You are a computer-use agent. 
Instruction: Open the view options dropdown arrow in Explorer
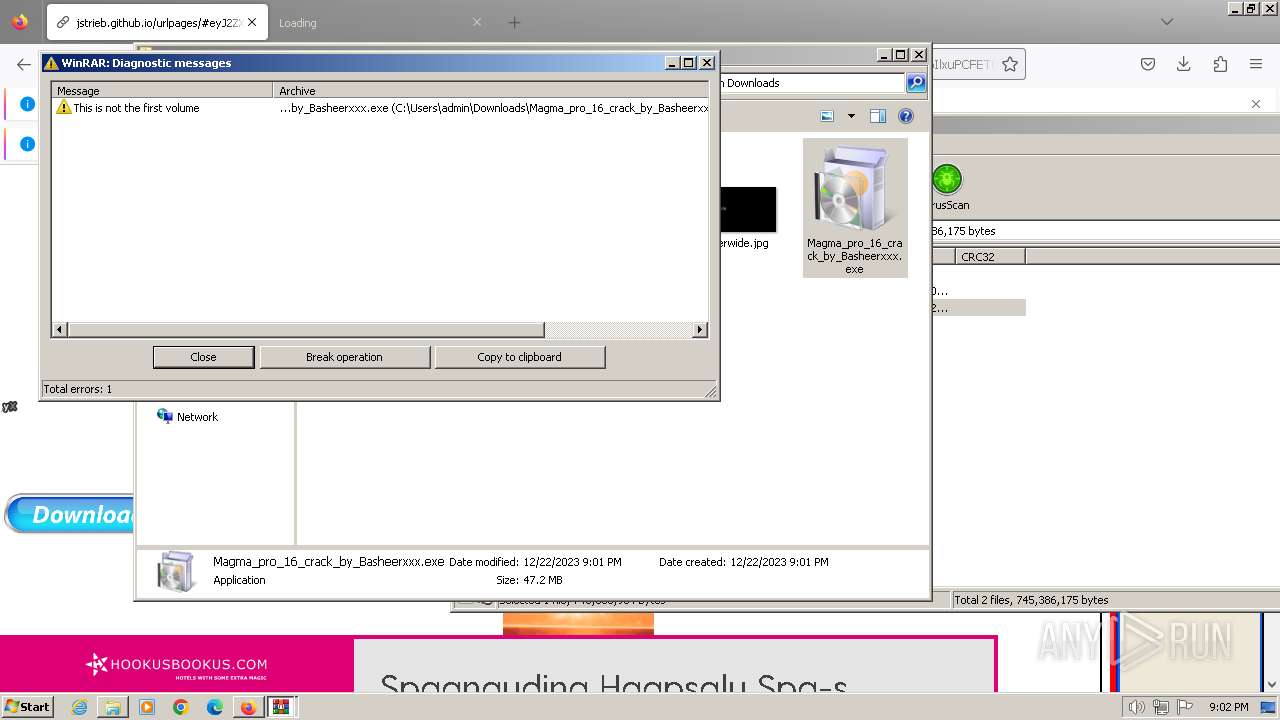coord(851,116)
